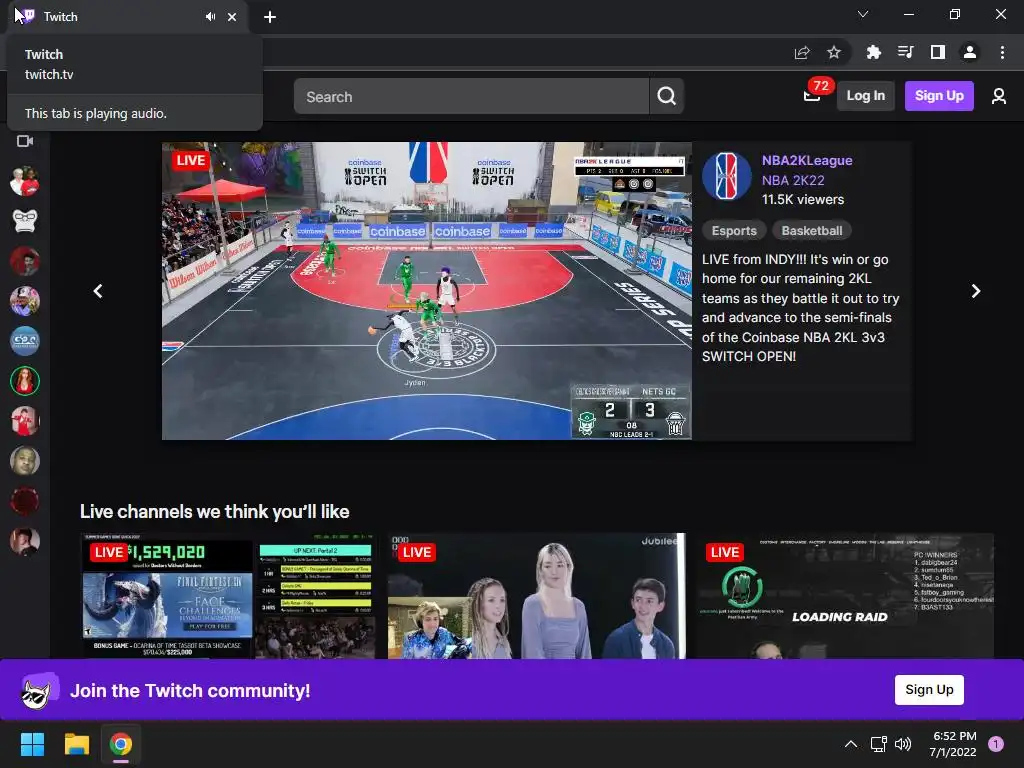Screen dimensions: 1024x768
Task: Click the purple Sign Up header button
Action: [x=939, y=96]
